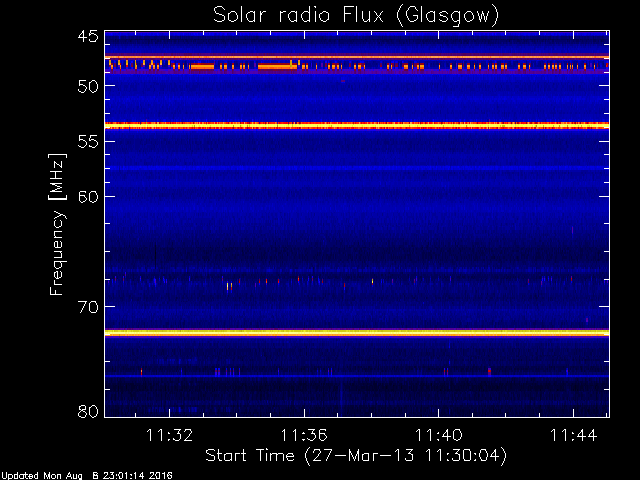Select the "Frequency [MHz]" y-axis label
The image size is (640, 480).
57,224
